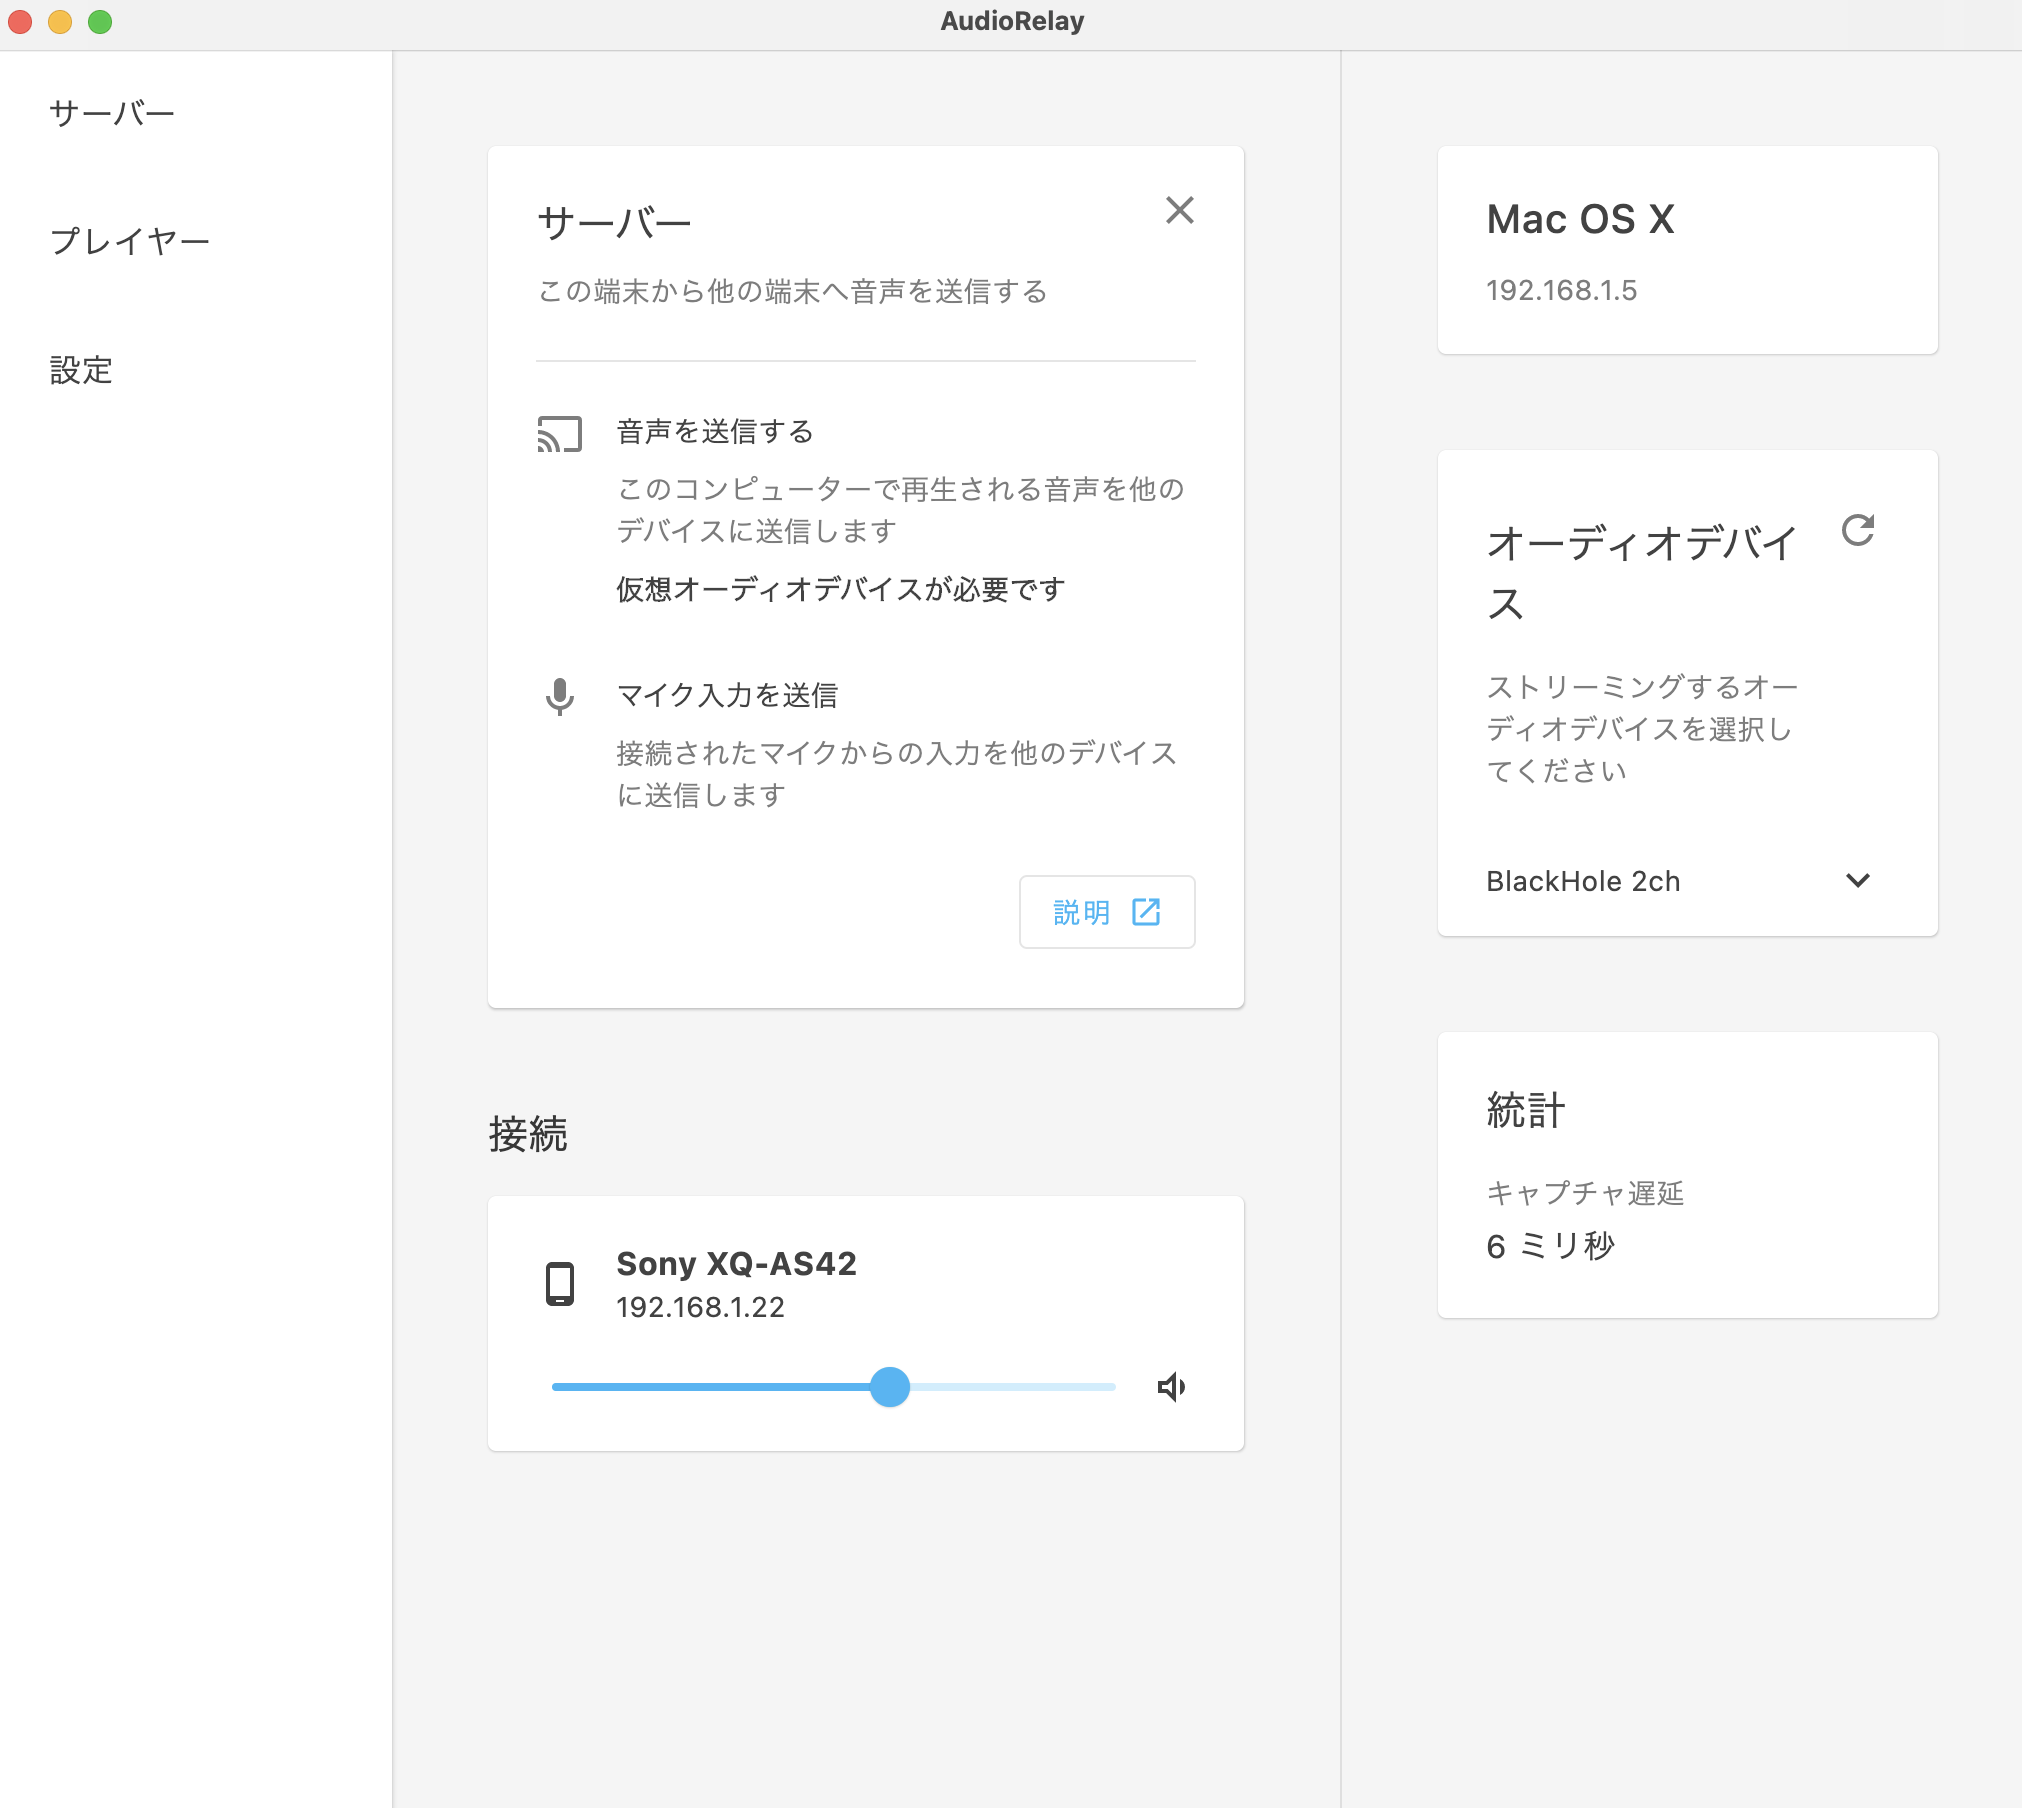Screen dimensions: 2022x1808
Task: Click the microphone icon for マイク入力を送信
Action: [559, 696]
